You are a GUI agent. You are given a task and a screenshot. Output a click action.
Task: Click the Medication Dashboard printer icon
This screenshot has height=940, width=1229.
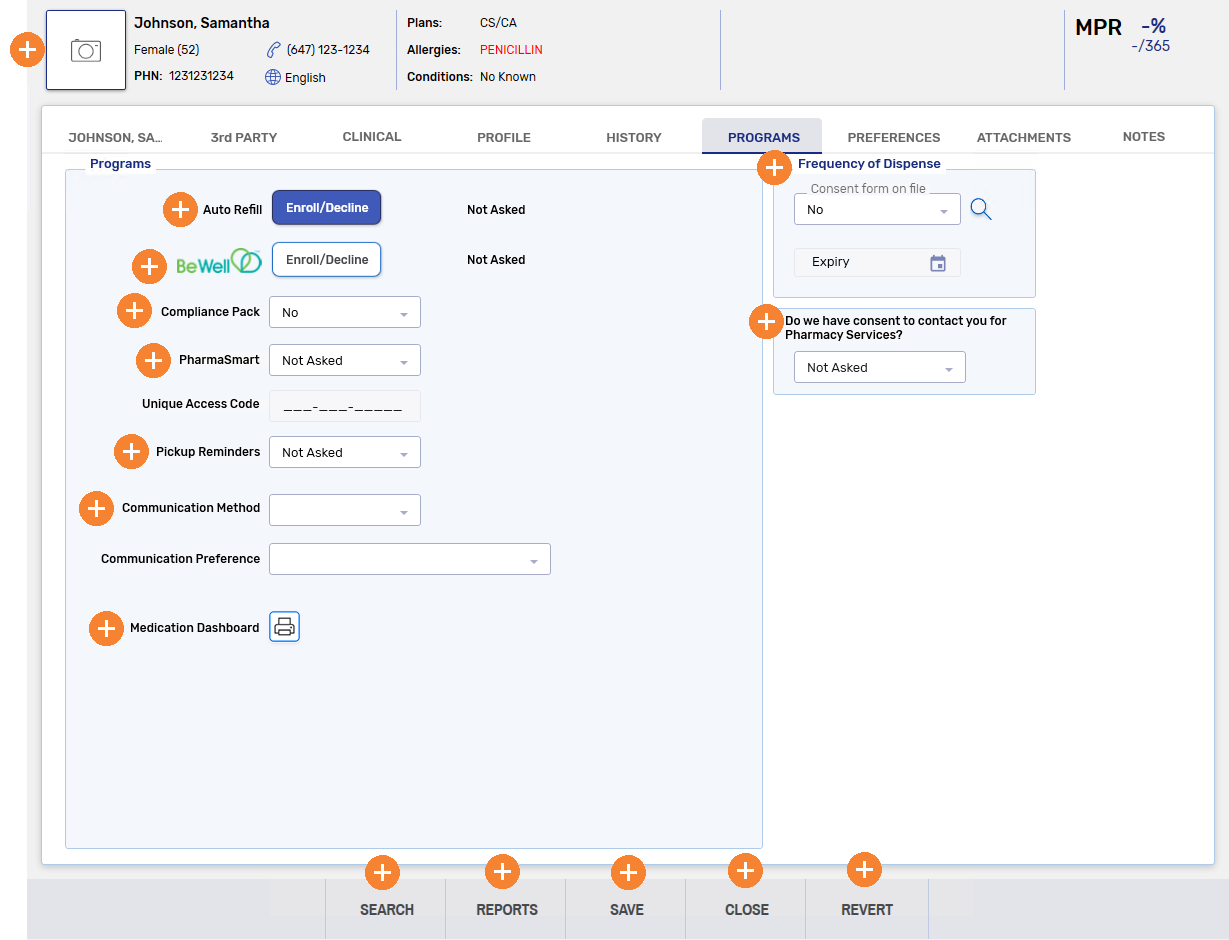(284, 627)
